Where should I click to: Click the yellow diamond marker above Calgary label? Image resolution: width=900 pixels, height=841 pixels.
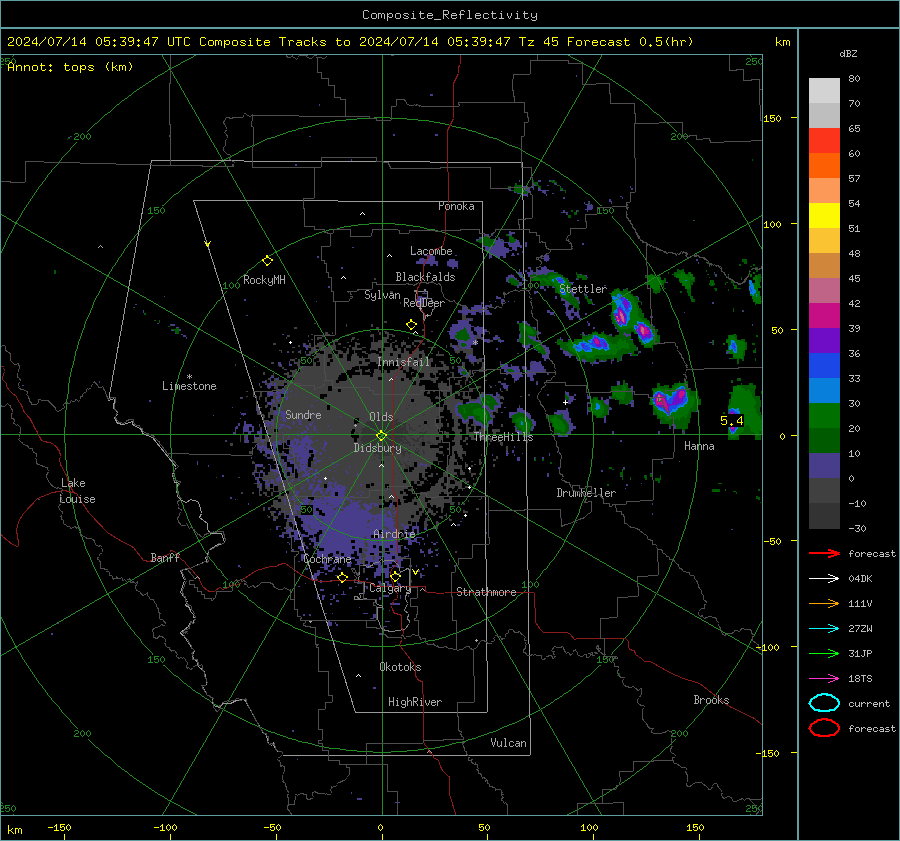[395, 576]
